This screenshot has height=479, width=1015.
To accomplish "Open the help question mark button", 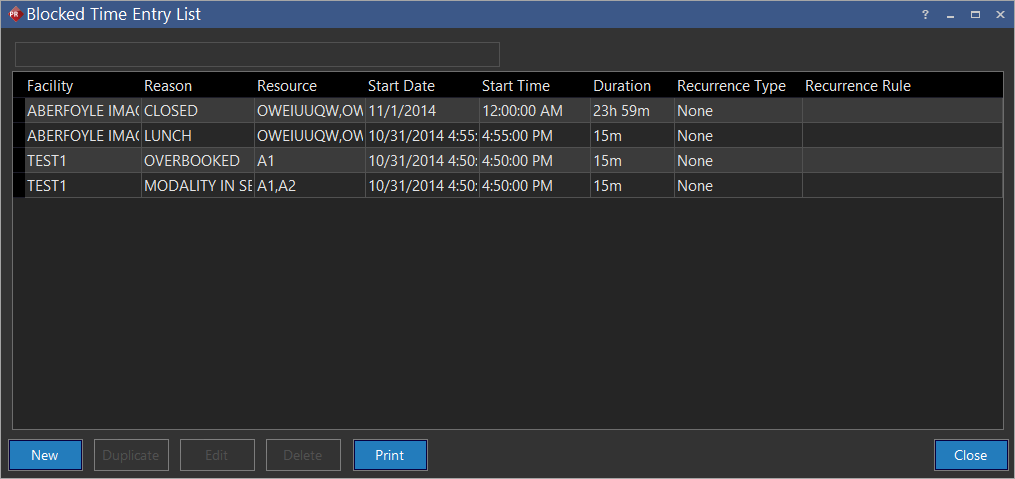I will coord(925,15).
